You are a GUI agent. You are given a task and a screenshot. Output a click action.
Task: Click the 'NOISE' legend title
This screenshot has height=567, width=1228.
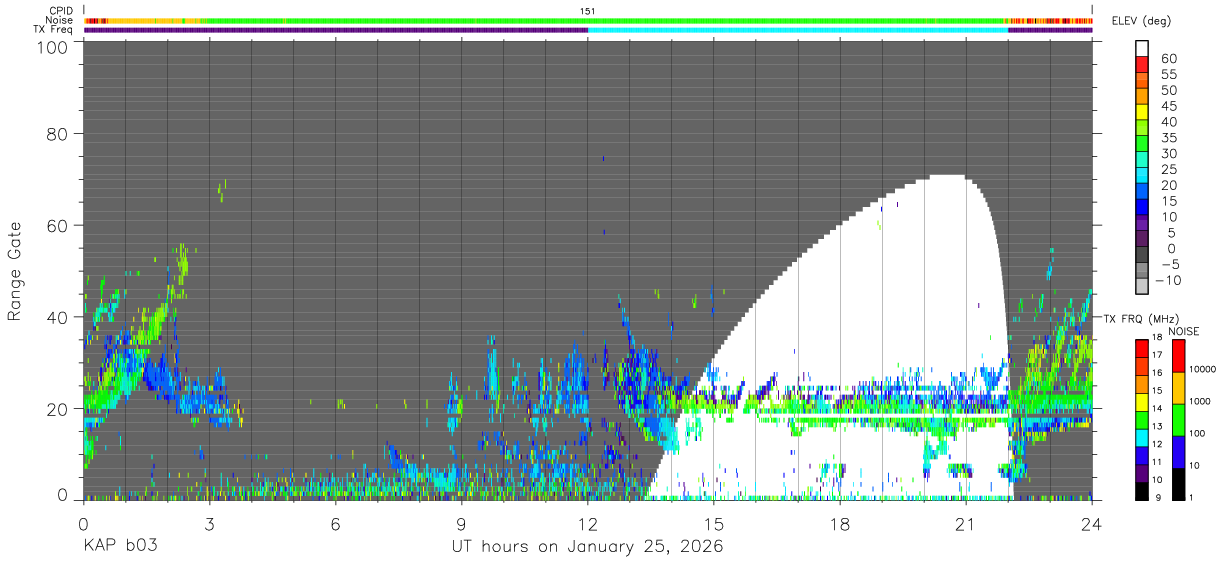pos(1183,332)
